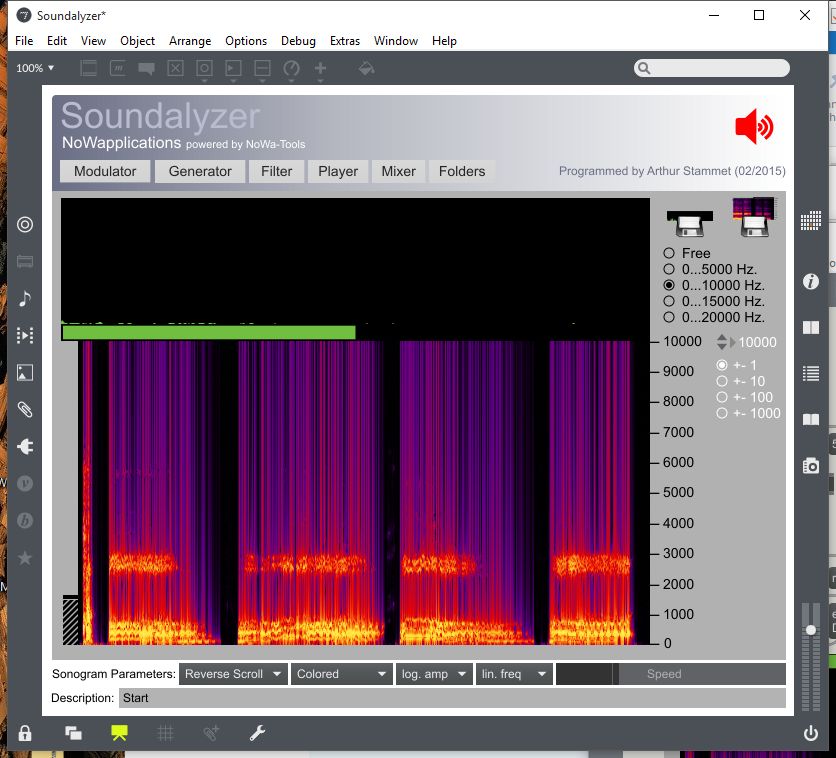The image size is (836, 758).
Task: Open the Snippets paperclip in left sidebar
Action: (25, 409)
